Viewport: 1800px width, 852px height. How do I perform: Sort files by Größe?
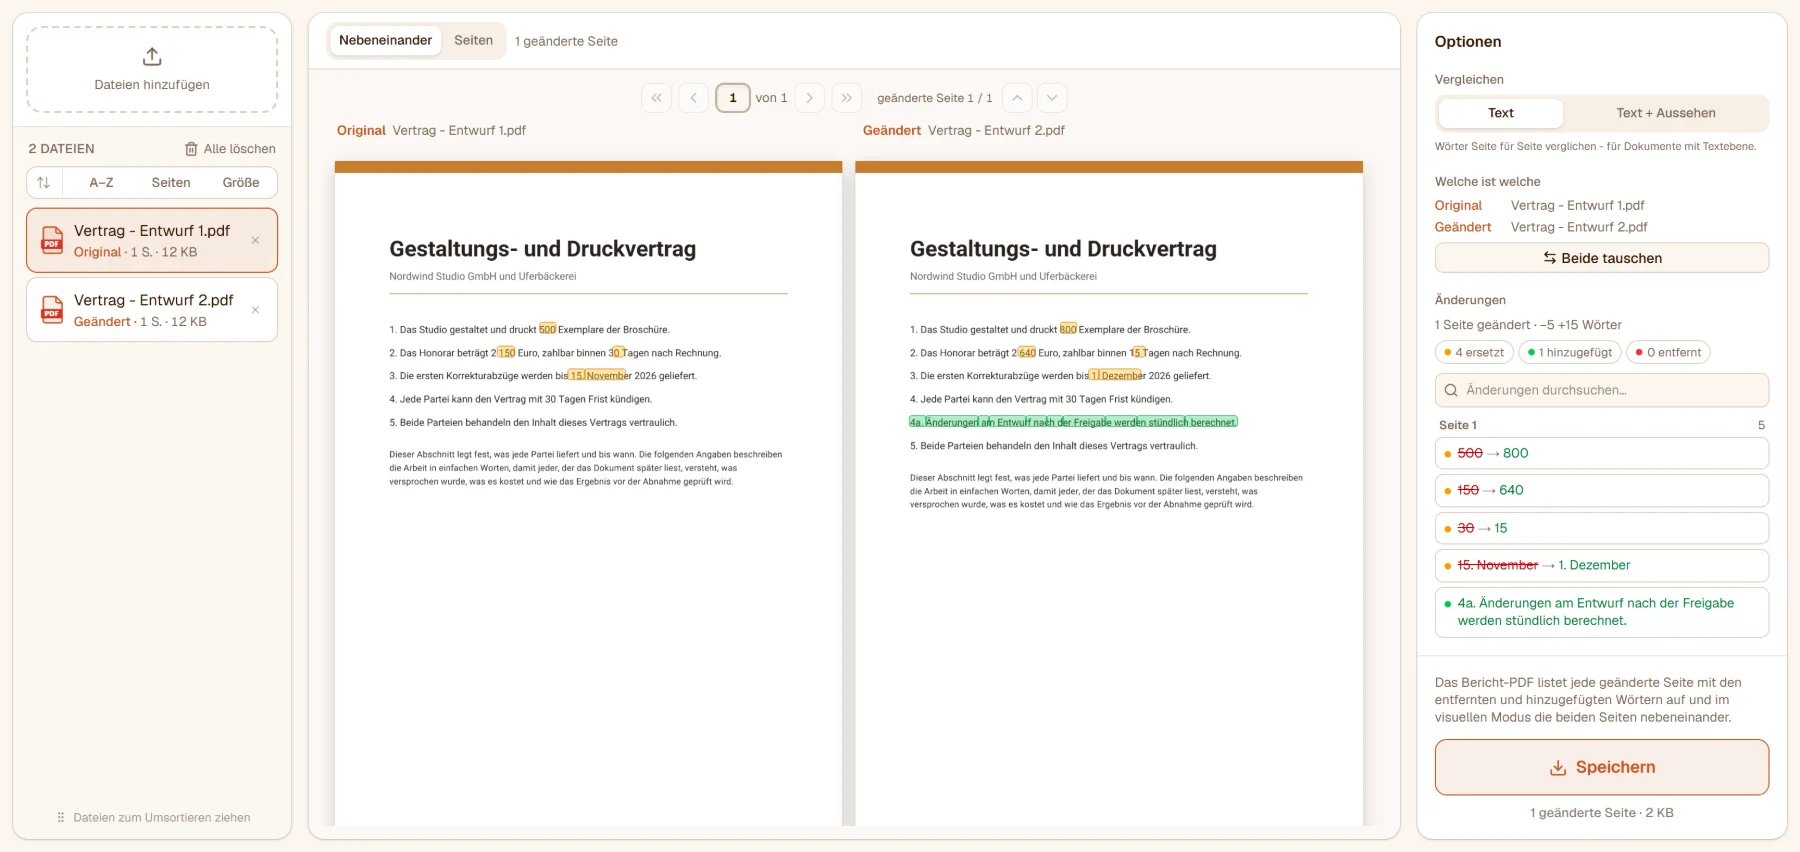pos(241,183)
